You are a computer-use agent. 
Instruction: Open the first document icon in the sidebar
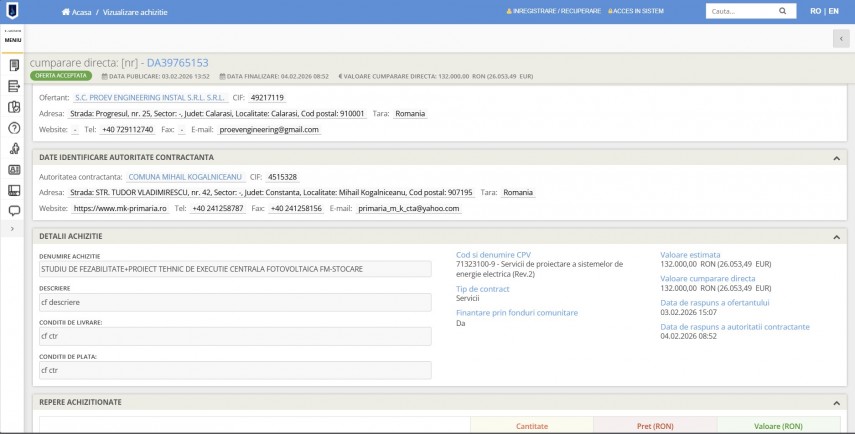coord(14,66)
